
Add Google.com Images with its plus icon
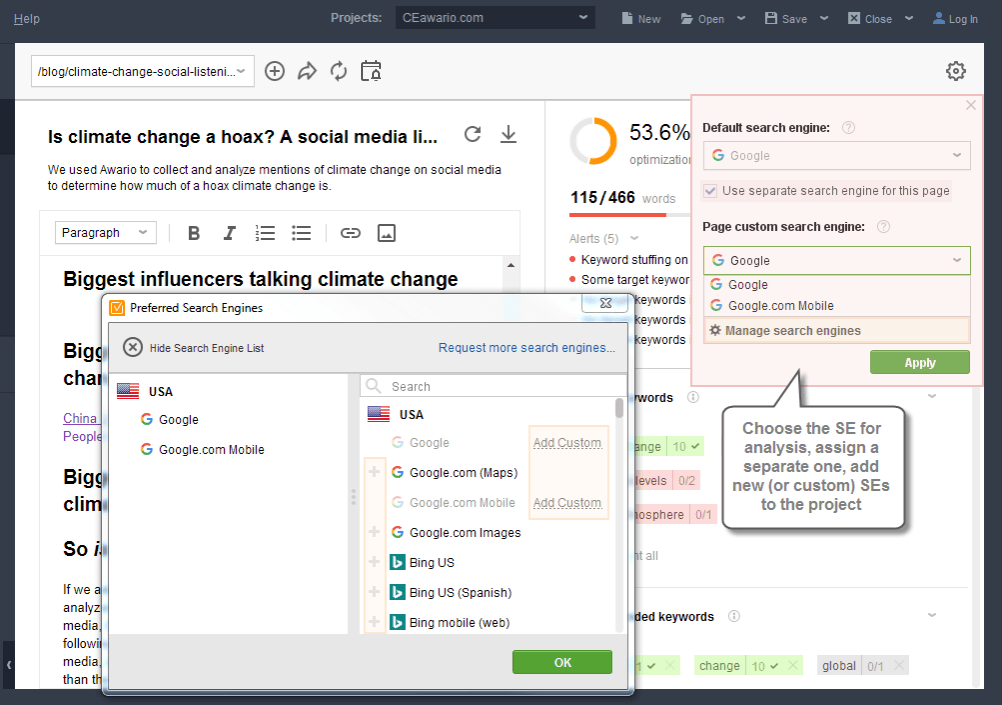click(374, 532)
